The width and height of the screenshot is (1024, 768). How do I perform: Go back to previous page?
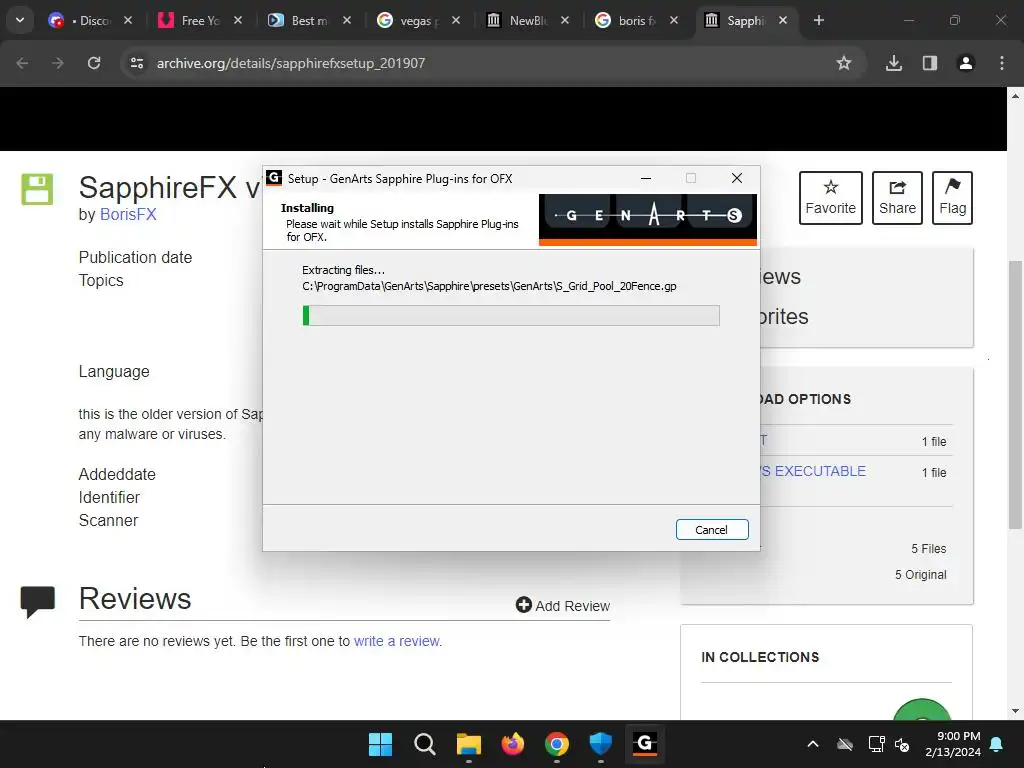click(x=22, y=63)
